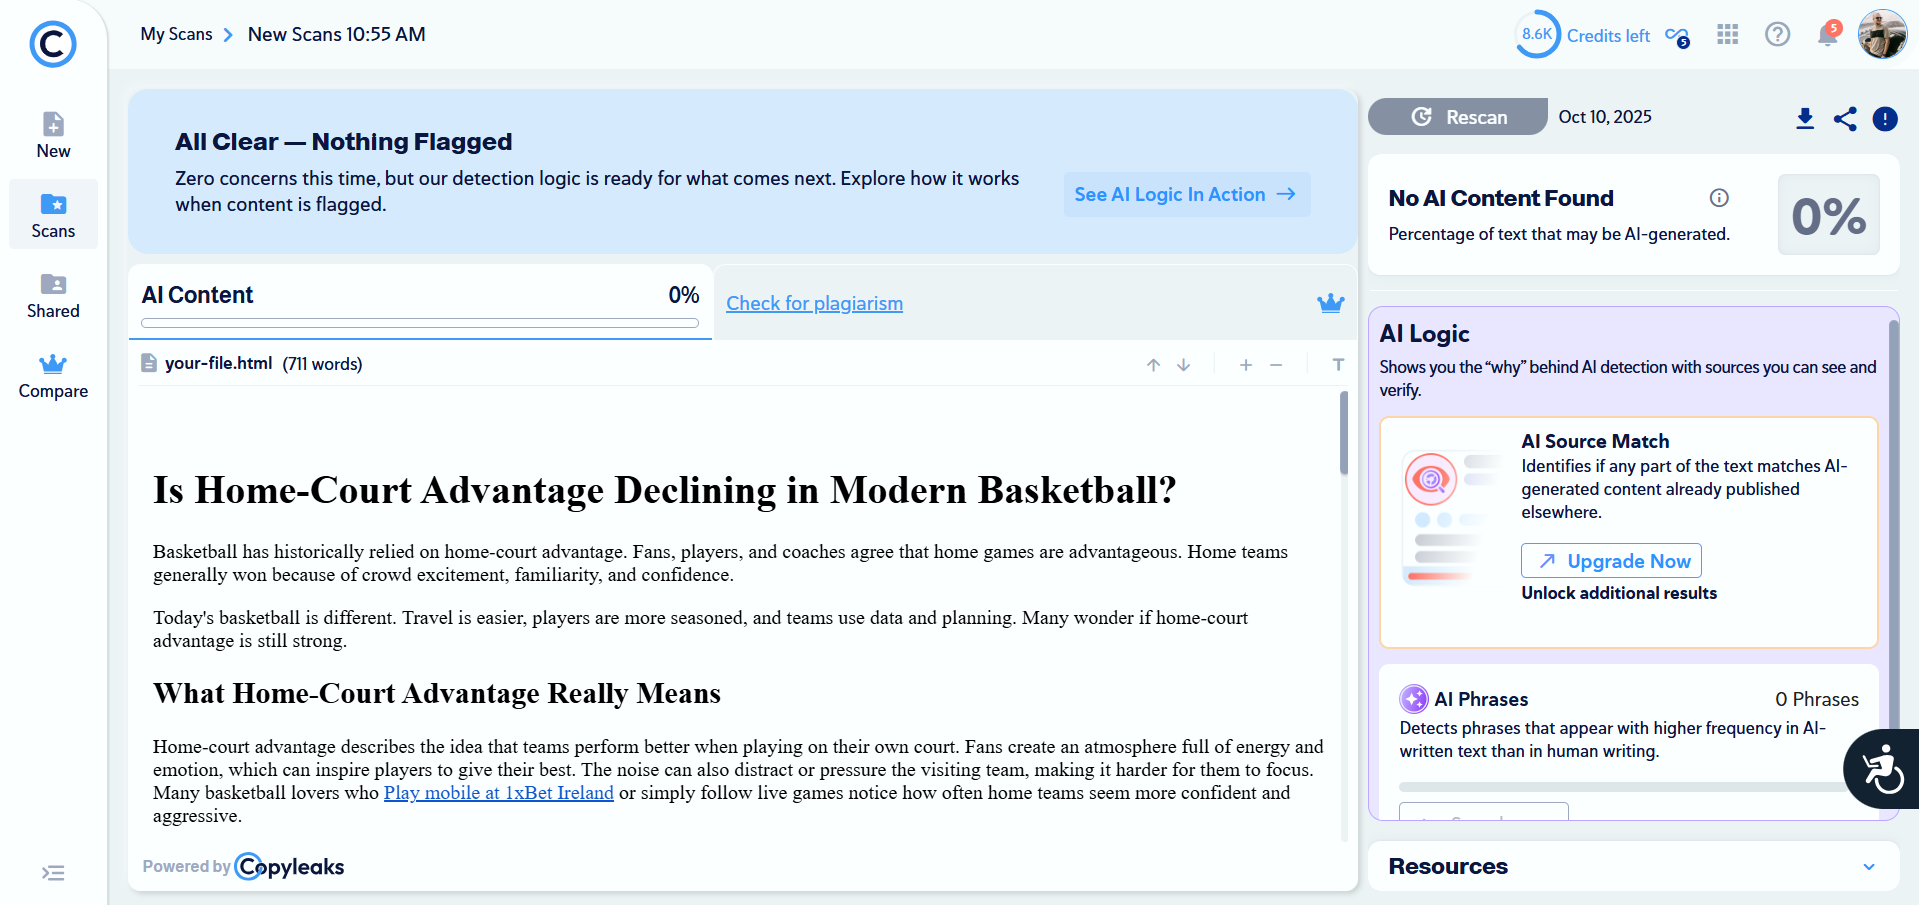Click the info icon beside No AI Content Found
Viewport: 1919px width, 905px height.
(1719, 198)
